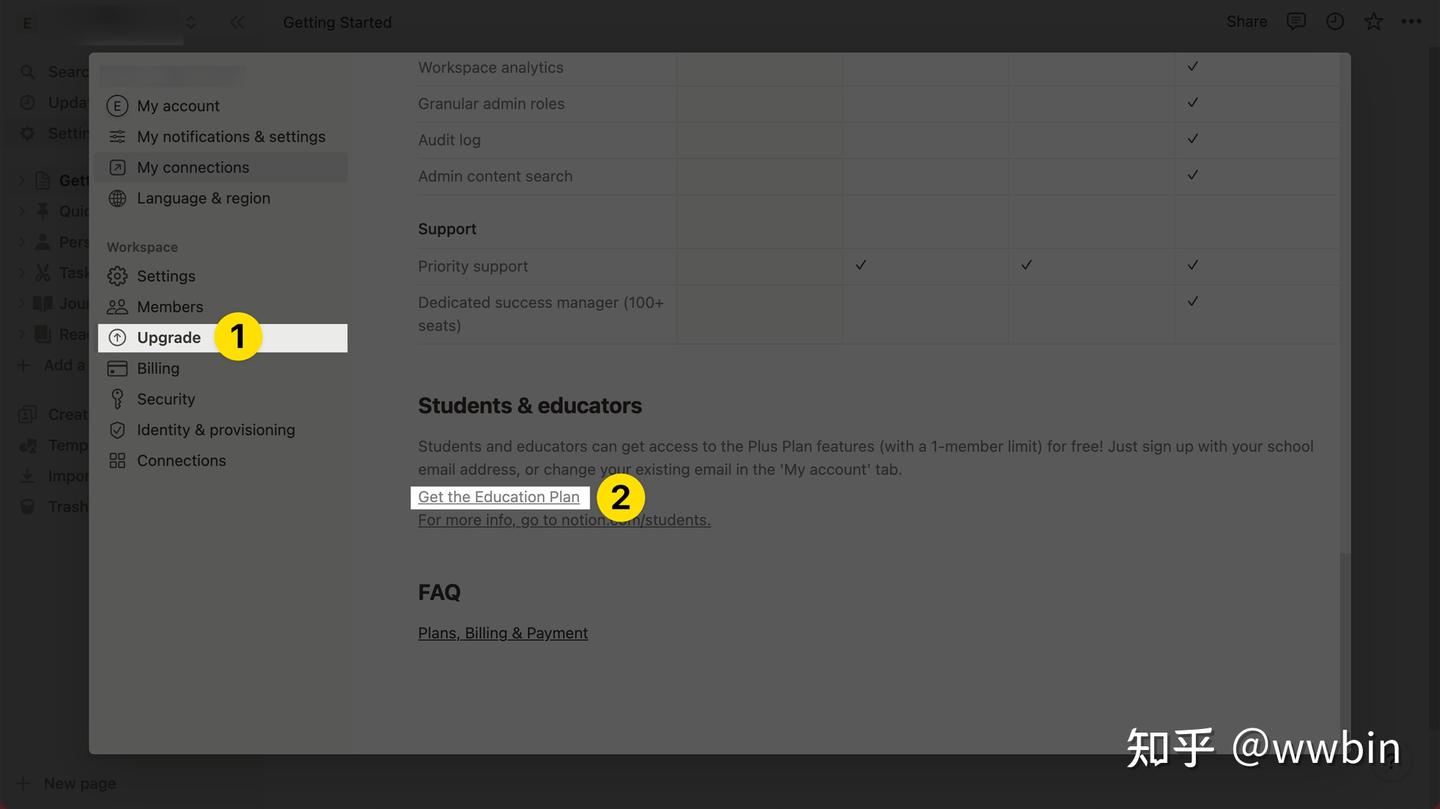This screenshot has width=1440, height=809.
Task: Select Upgrade in settings sidebar
Action: (x=169, y=338)
